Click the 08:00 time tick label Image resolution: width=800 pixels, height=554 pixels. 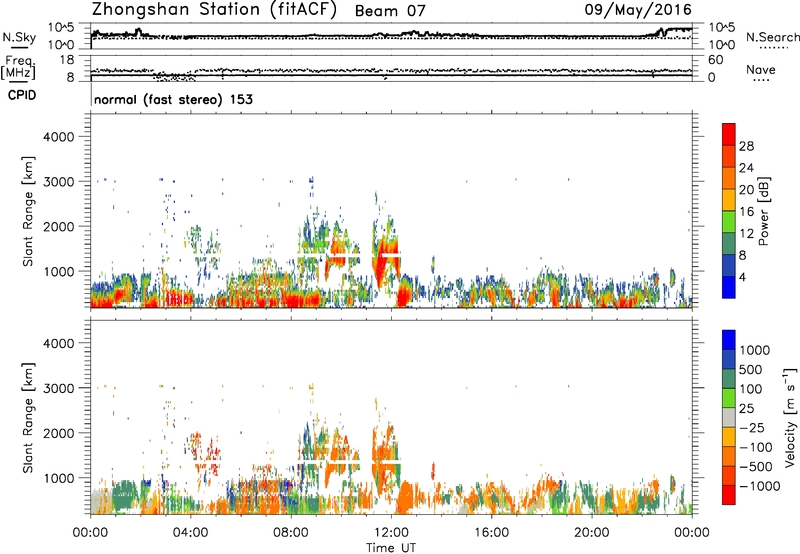point(291,533)
